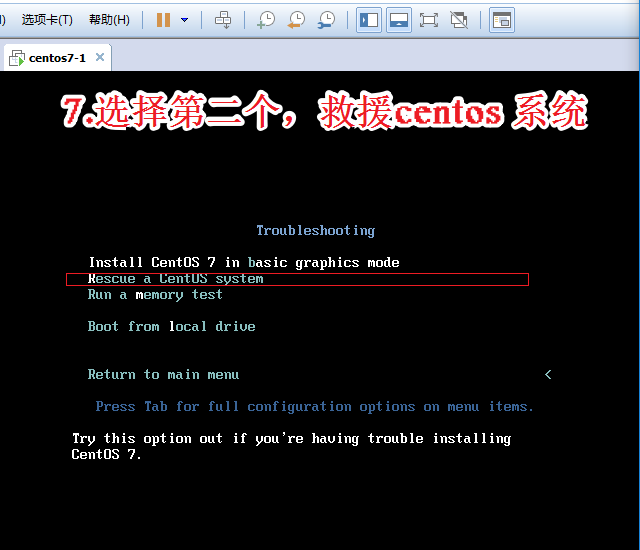Image resolution: width=640 pixels, height=550 pixels.
Task: Switch to the centos7-1 tab
Action: tap(57, 58)
